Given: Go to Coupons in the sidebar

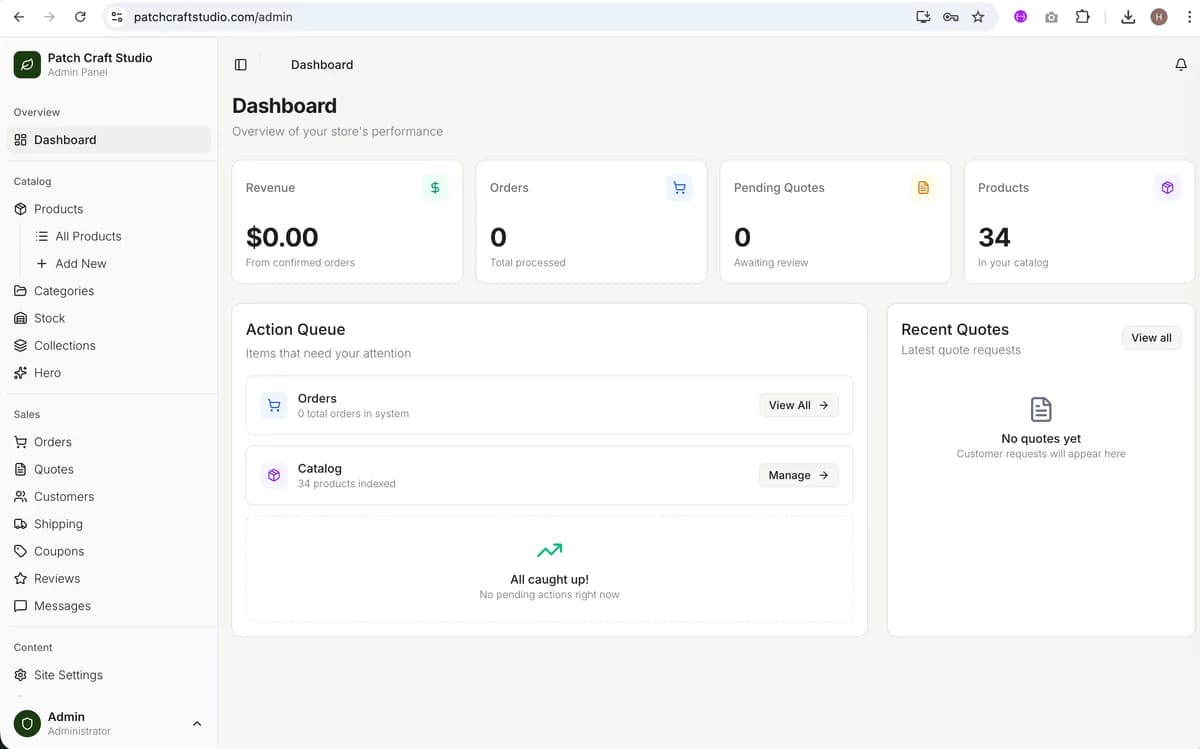Looking at the screenshot, I should [x=59, y=551].
